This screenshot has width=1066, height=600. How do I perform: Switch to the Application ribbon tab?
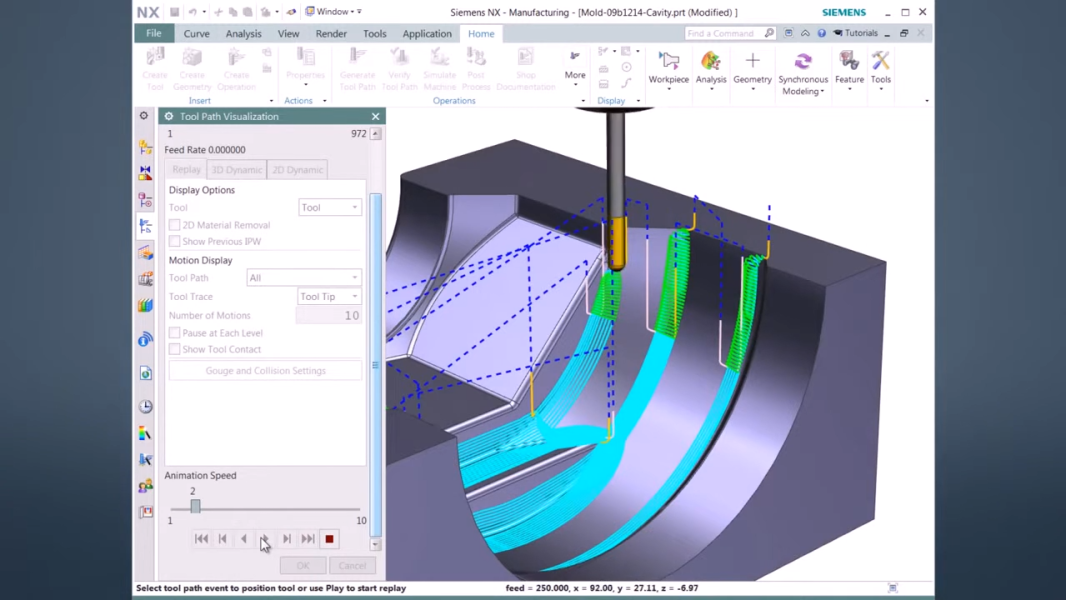[x=427, y=33]
